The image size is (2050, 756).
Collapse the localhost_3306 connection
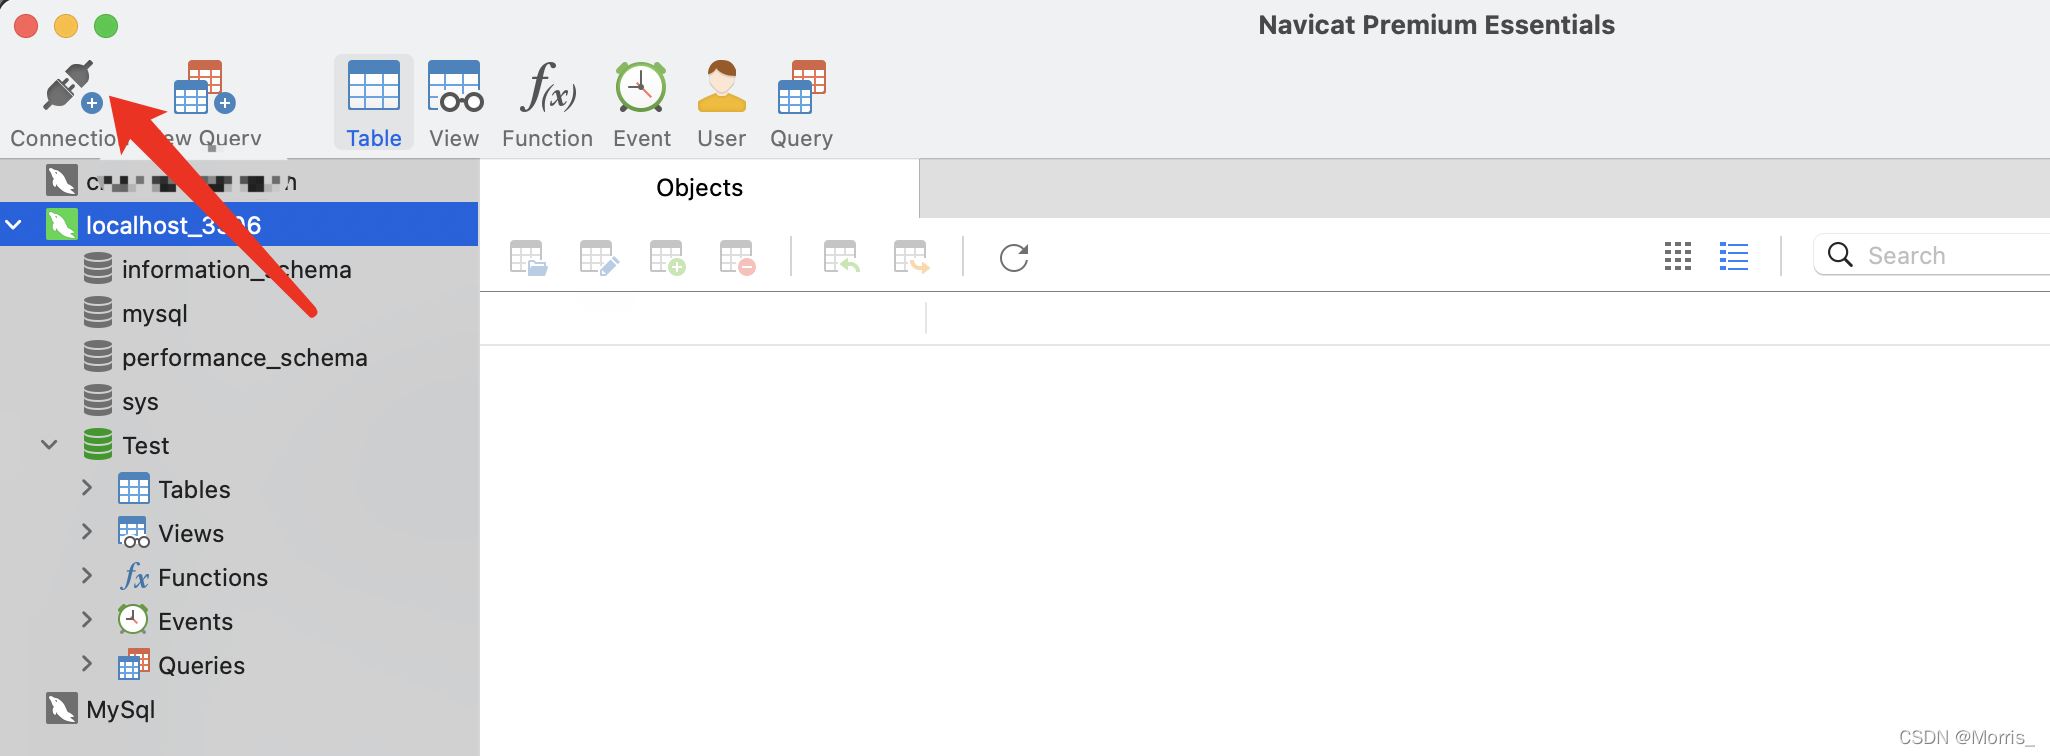coord(14,225)
